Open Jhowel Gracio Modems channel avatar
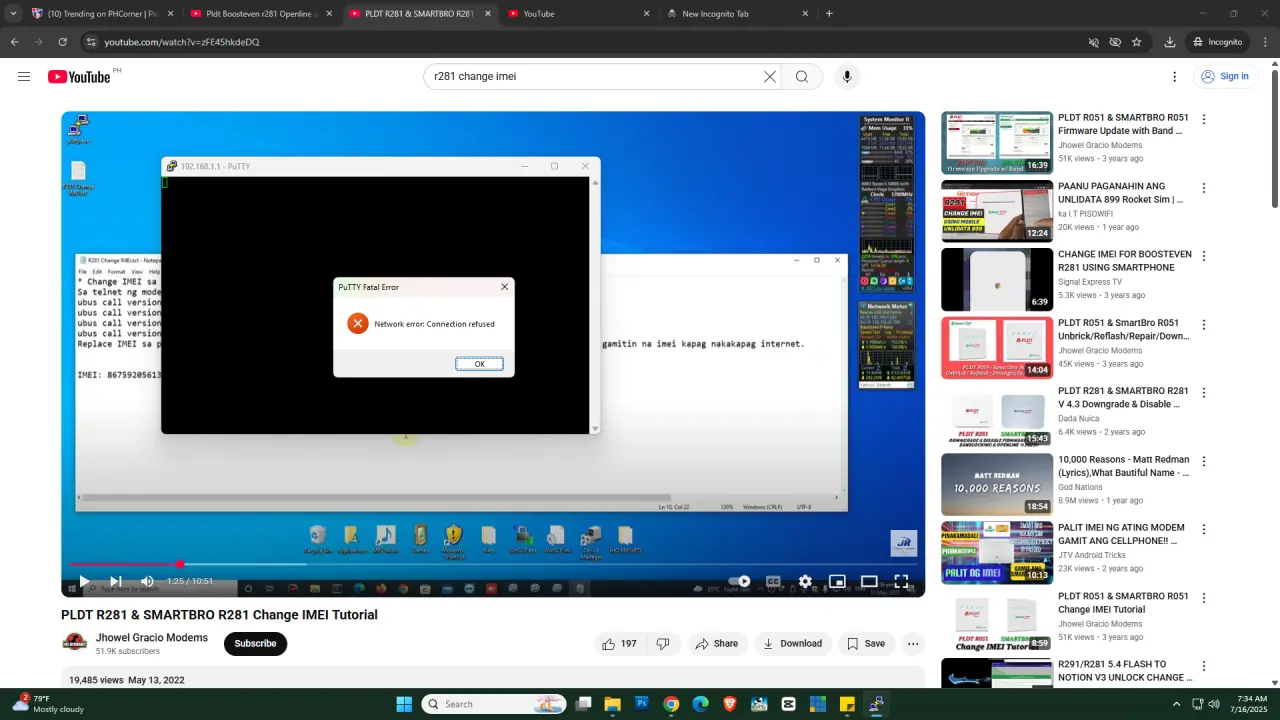This screenshot has height=720, width=1280. click(x=75, y=643)
